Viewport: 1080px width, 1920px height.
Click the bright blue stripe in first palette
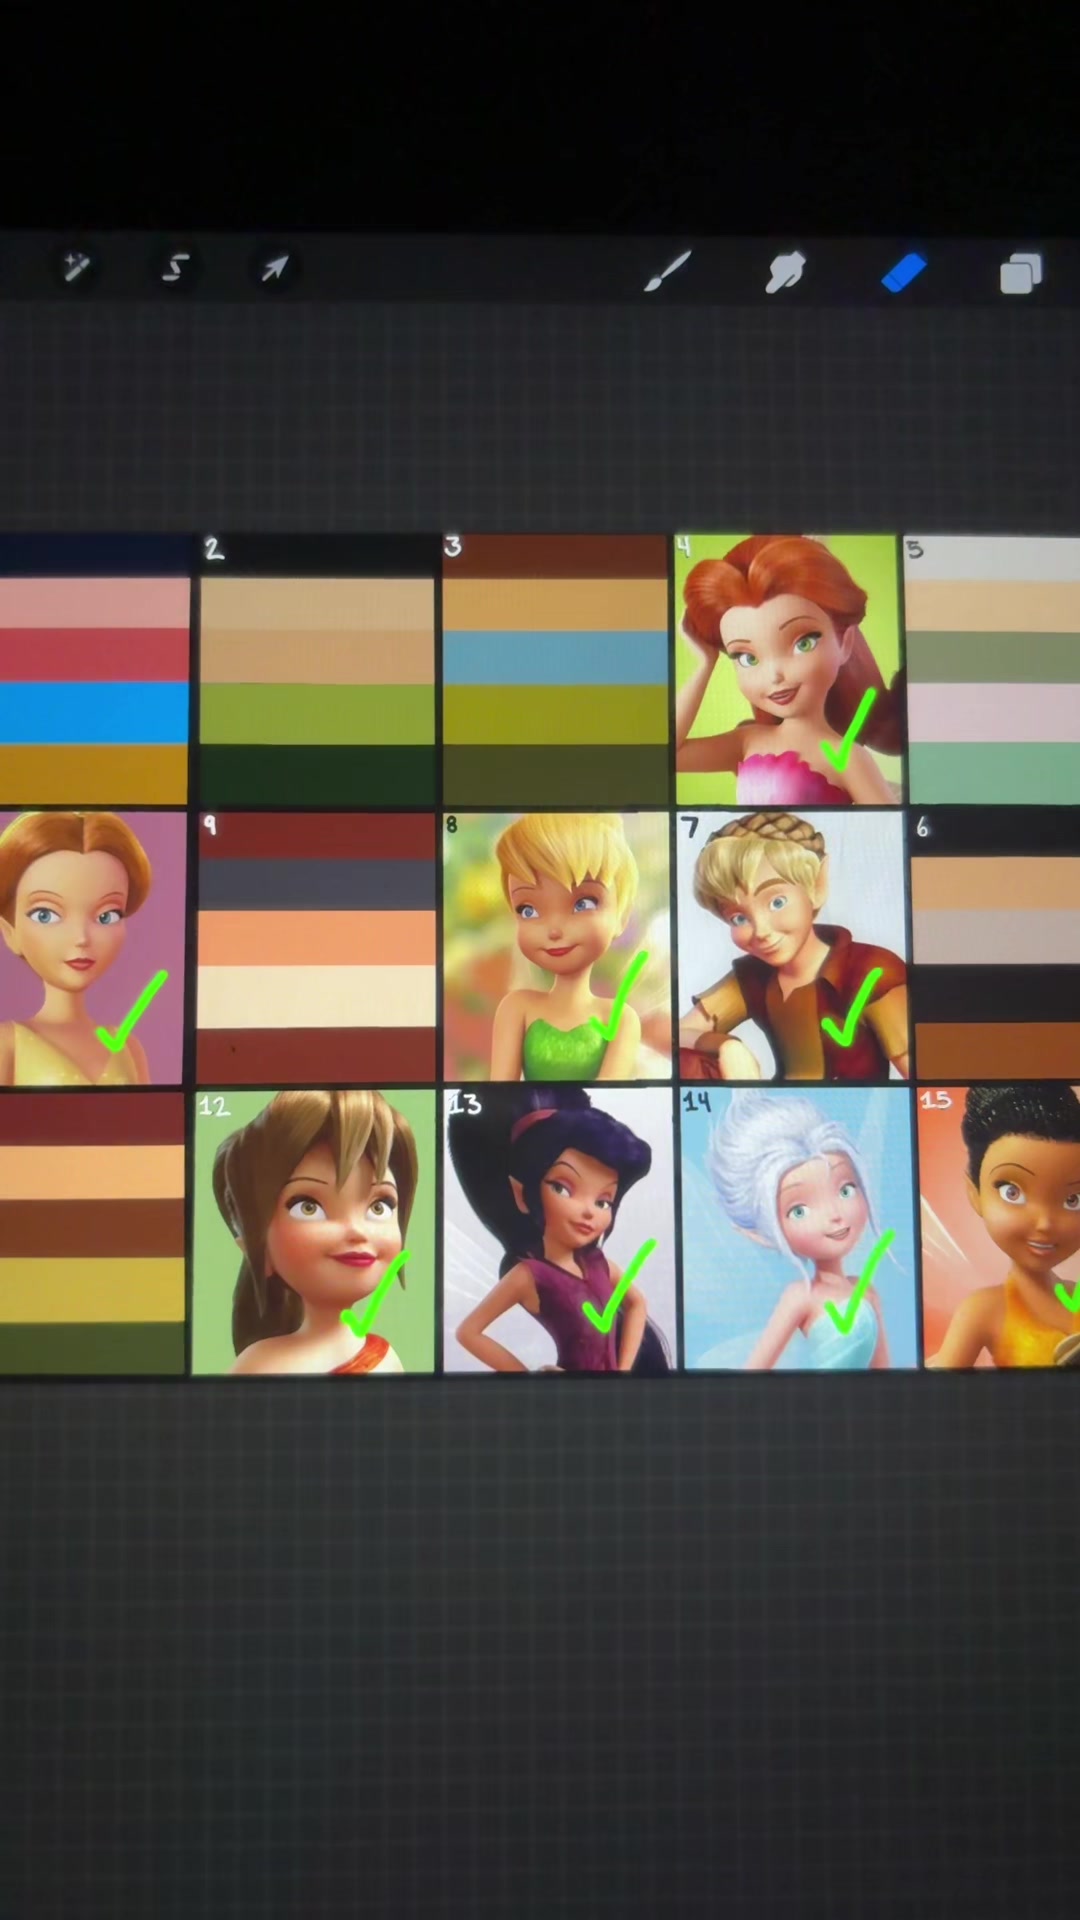(94, 712)
